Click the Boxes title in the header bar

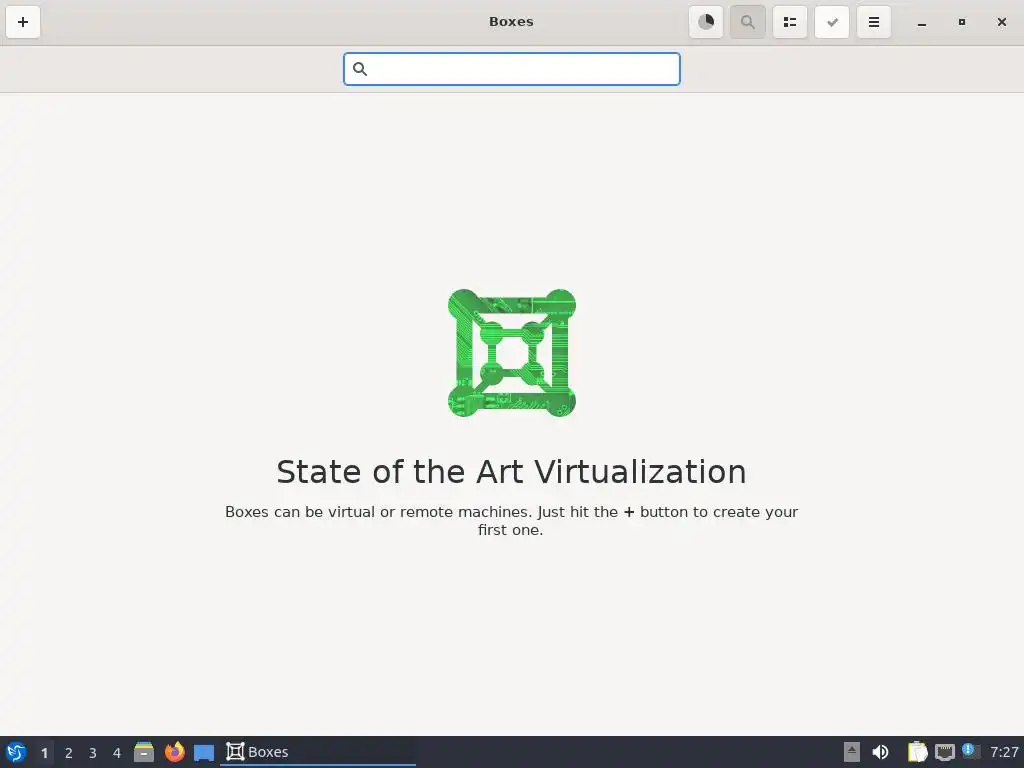pyautogui.click(x=511, y=22)
